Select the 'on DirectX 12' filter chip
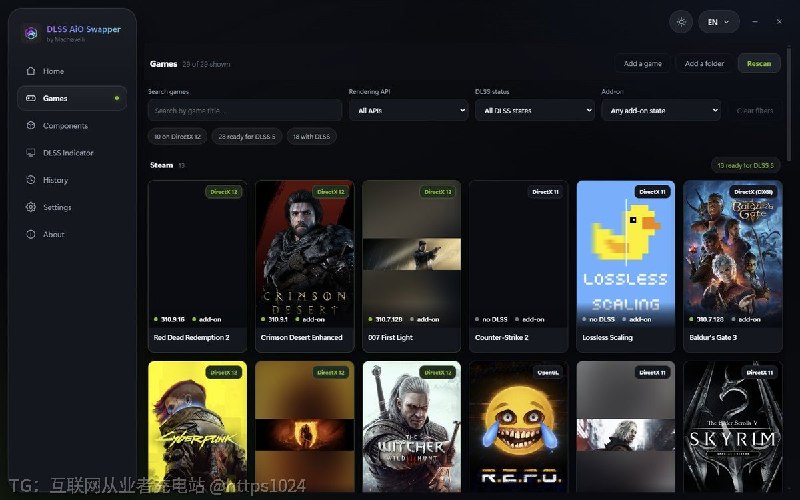 coord(178,136)
